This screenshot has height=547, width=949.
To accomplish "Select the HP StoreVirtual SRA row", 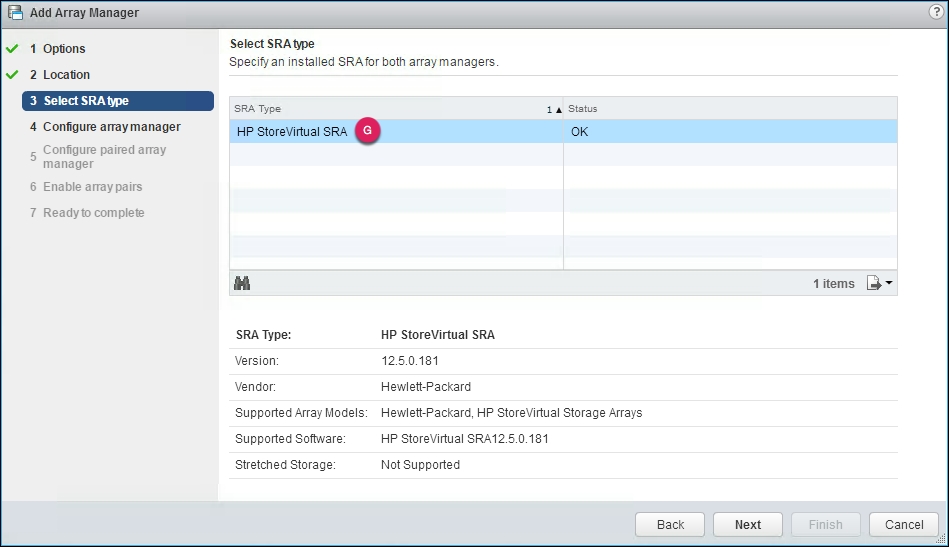I will (x=563, y=131).
